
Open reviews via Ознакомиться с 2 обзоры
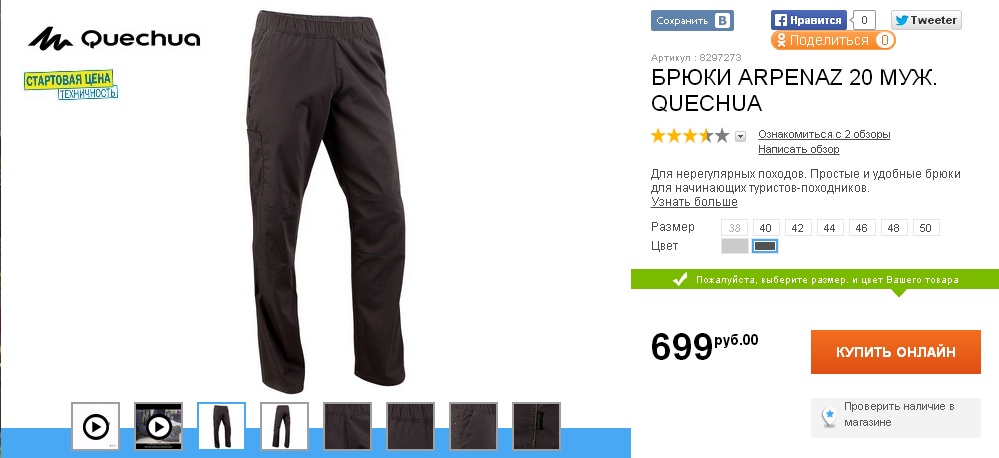824,134
